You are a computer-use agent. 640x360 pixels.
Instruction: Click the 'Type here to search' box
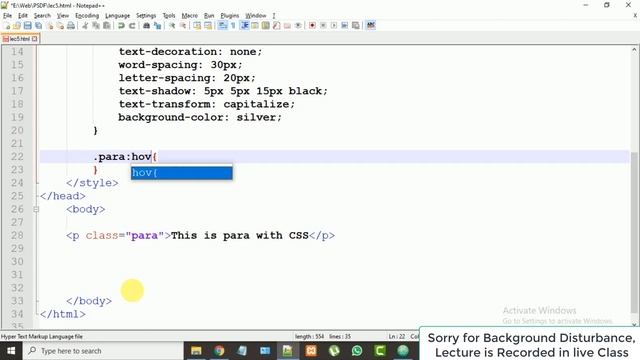point(104,351)
